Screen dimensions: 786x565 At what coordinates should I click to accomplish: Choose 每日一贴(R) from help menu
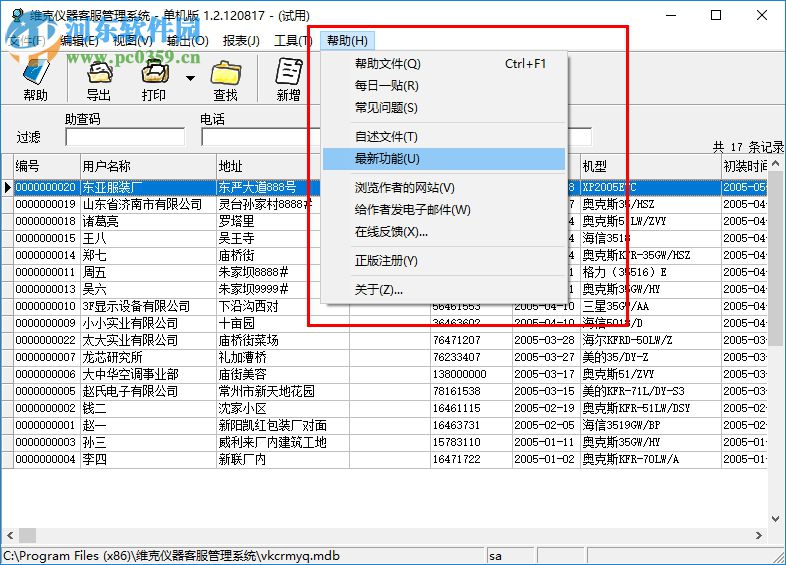tap(444, 86)
